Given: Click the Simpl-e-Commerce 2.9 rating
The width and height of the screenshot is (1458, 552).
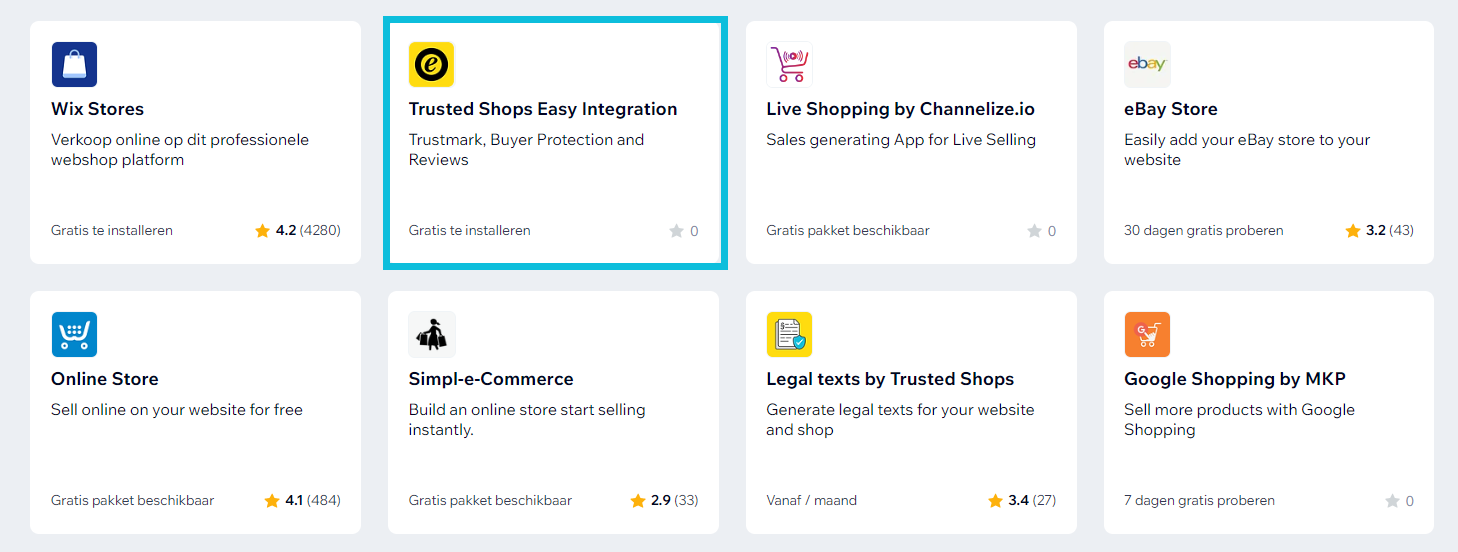Looking at the screenshot, I should [664, 501].
